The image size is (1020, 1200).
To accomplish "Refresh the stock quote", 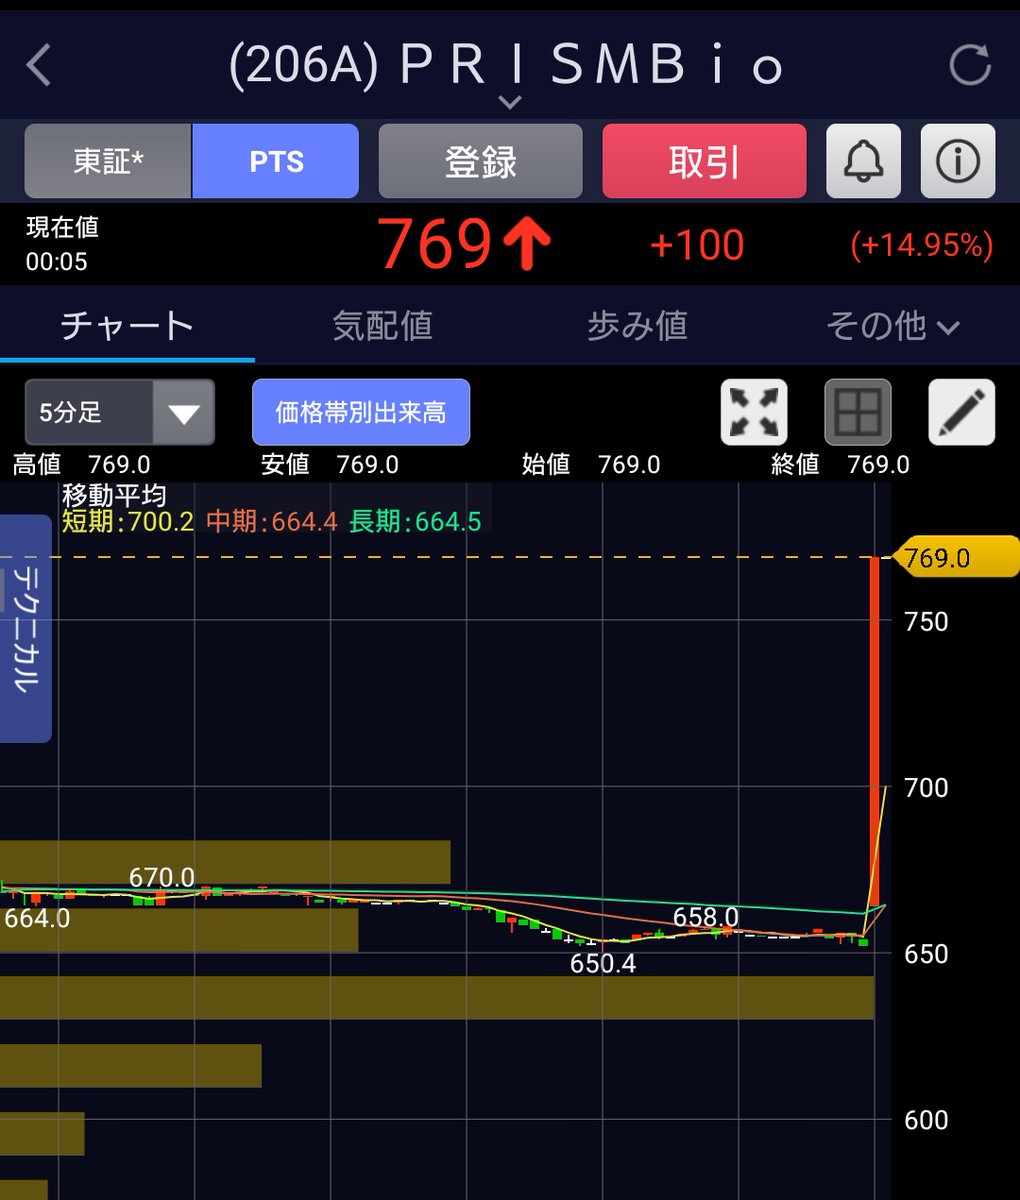I will click(969, 66).
